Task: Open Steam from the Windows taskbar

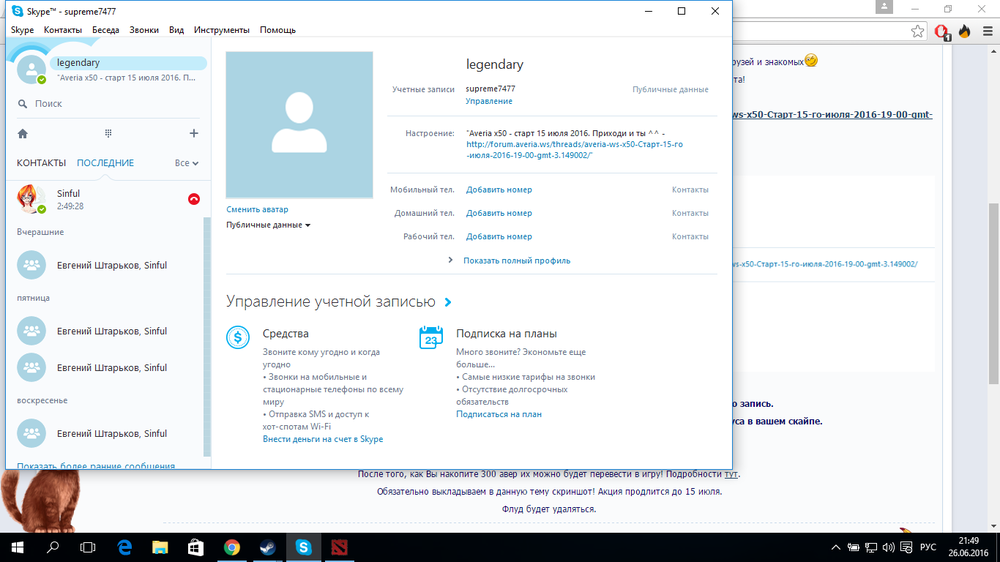Action: point(267,547)
